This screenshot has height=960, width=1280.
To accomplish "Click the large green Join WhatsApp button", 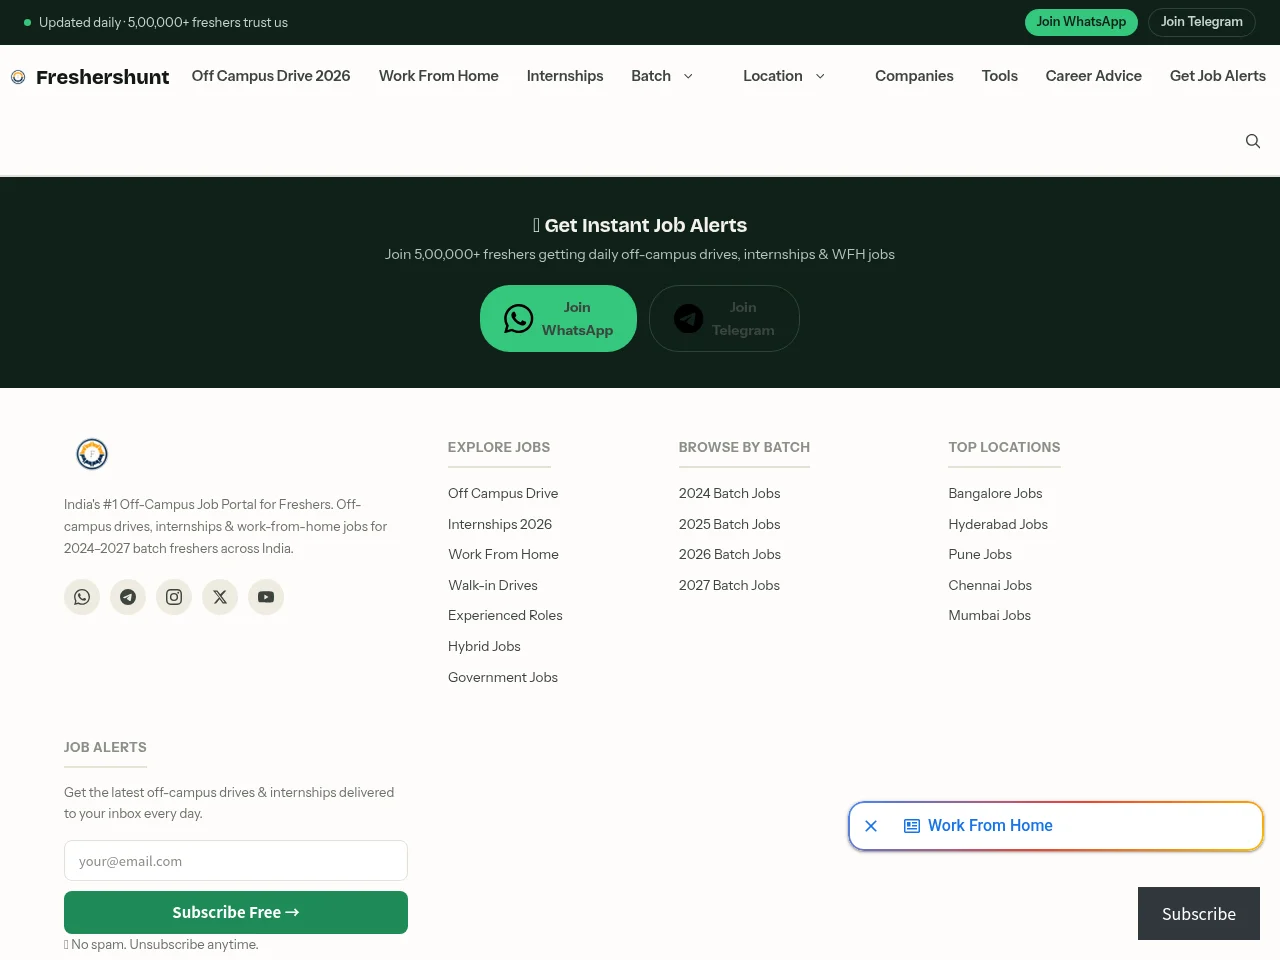I will tap(558, 319).
